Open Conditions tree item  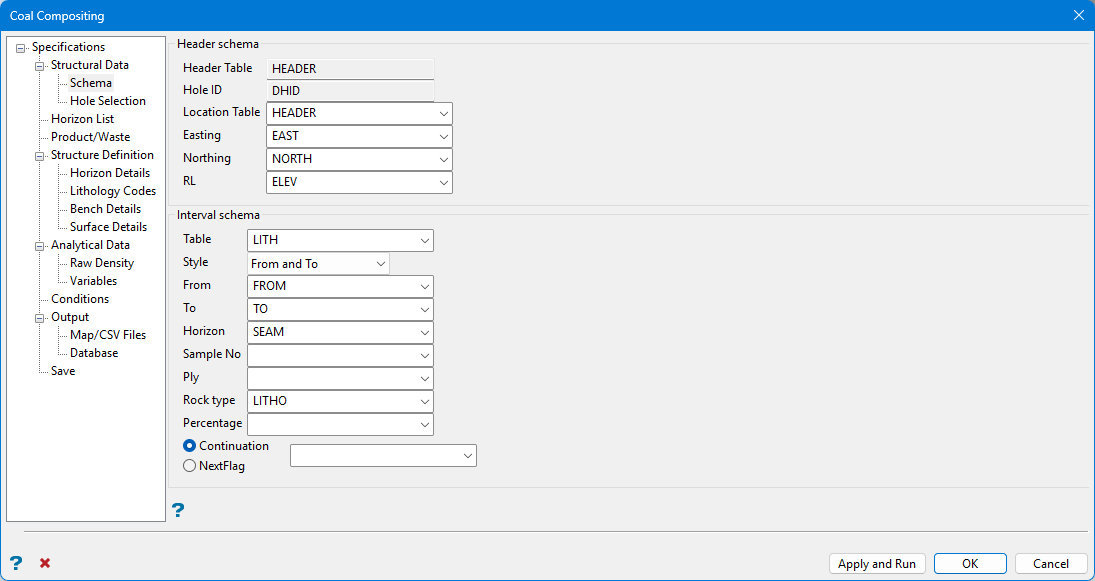[x=80, y=300]
